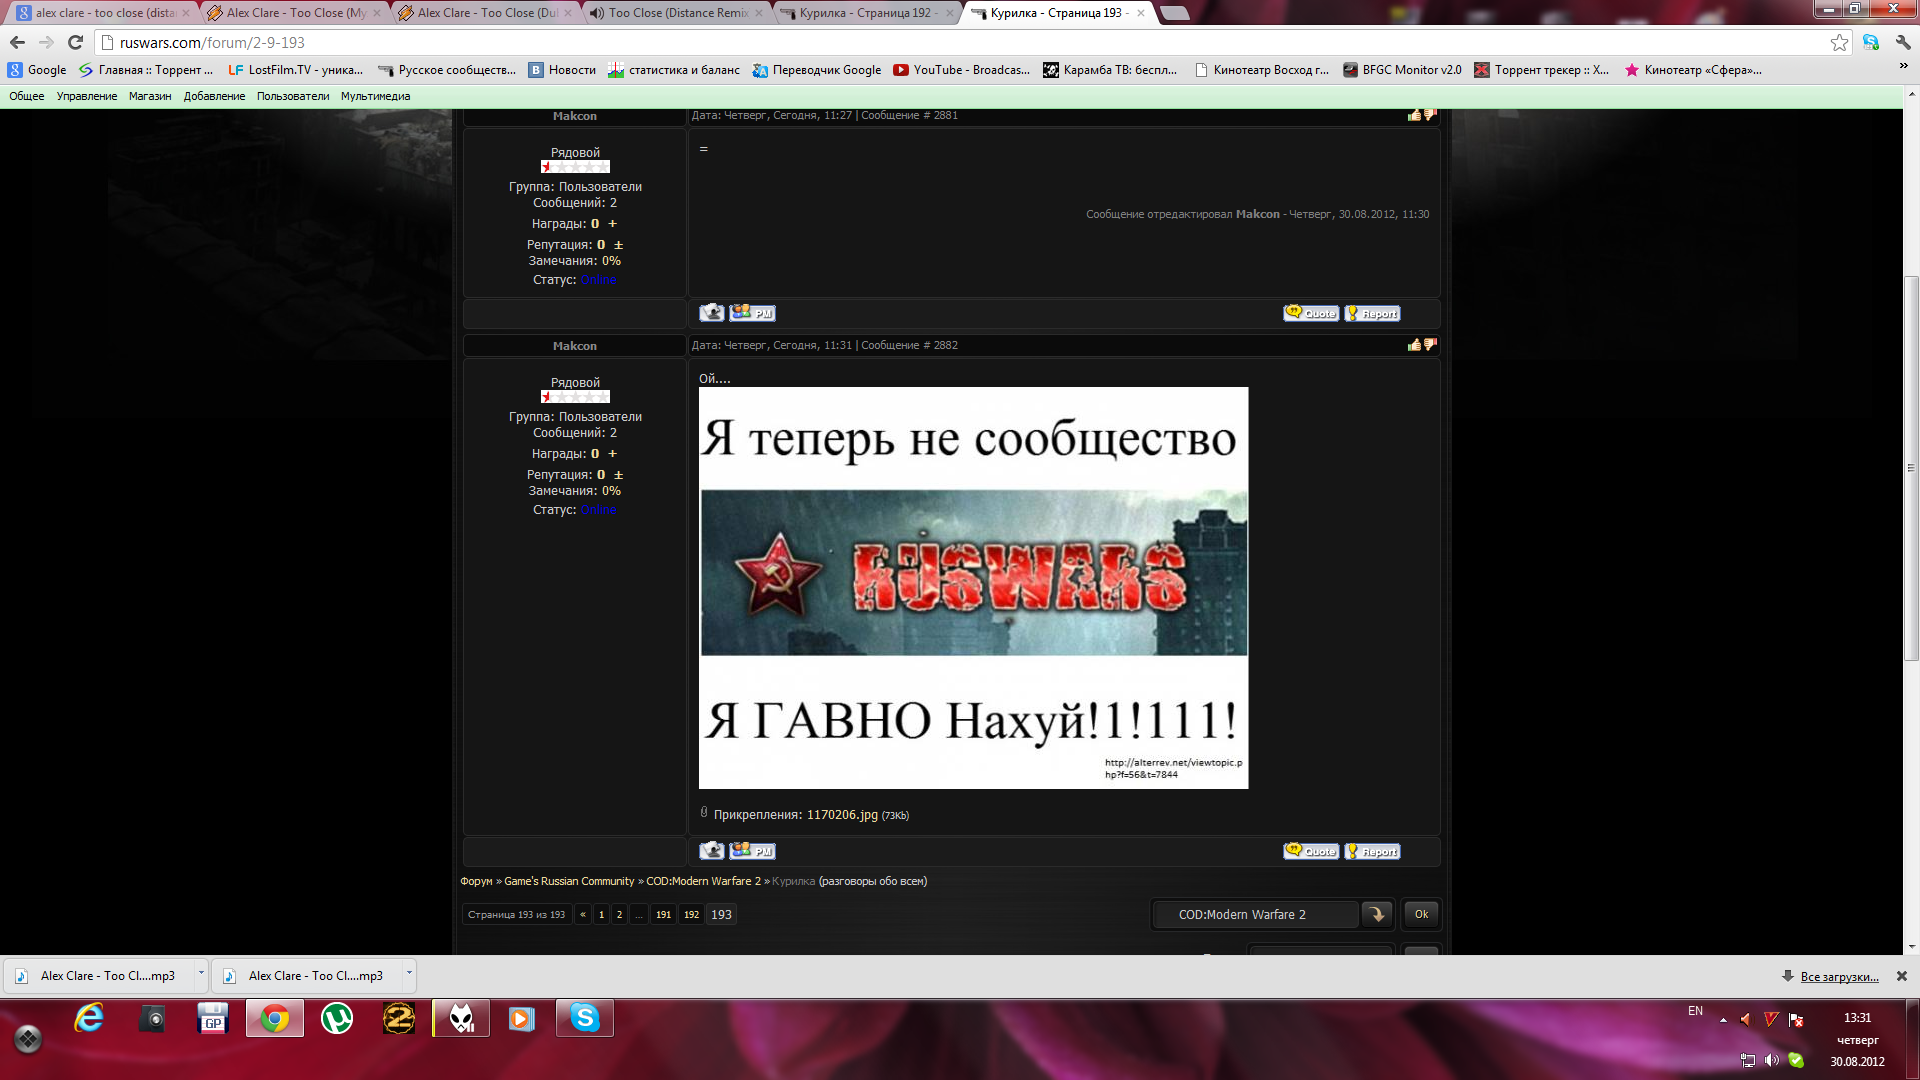
Task: Go to forum page 1
Action: [x=601, y=915]
